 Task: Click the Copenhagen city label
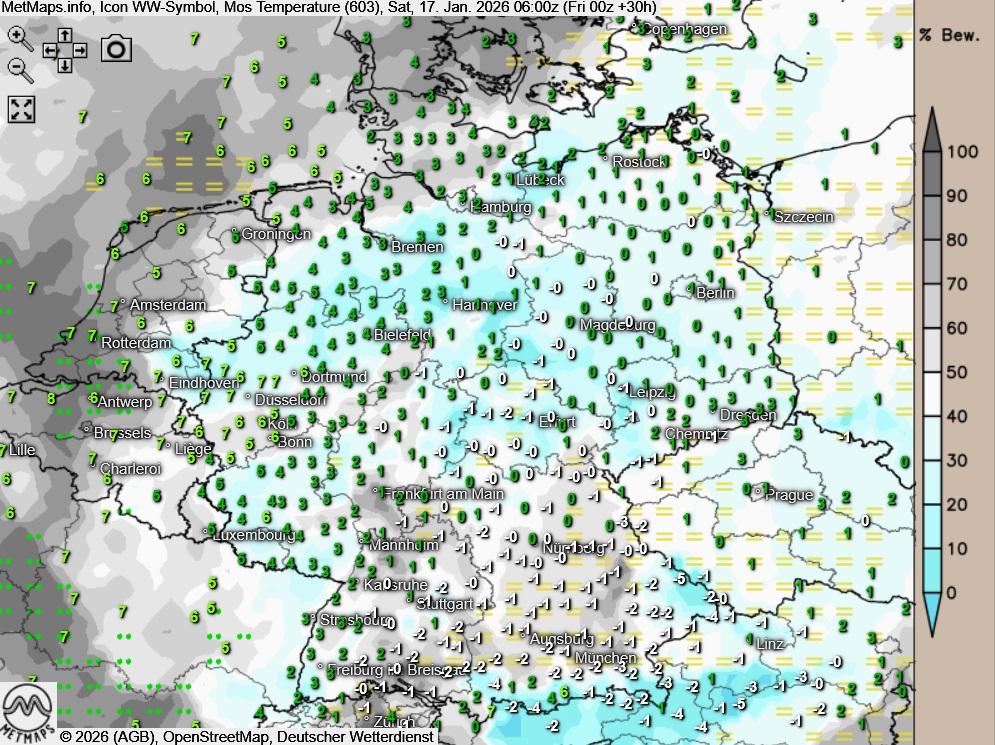pos(683,29)
